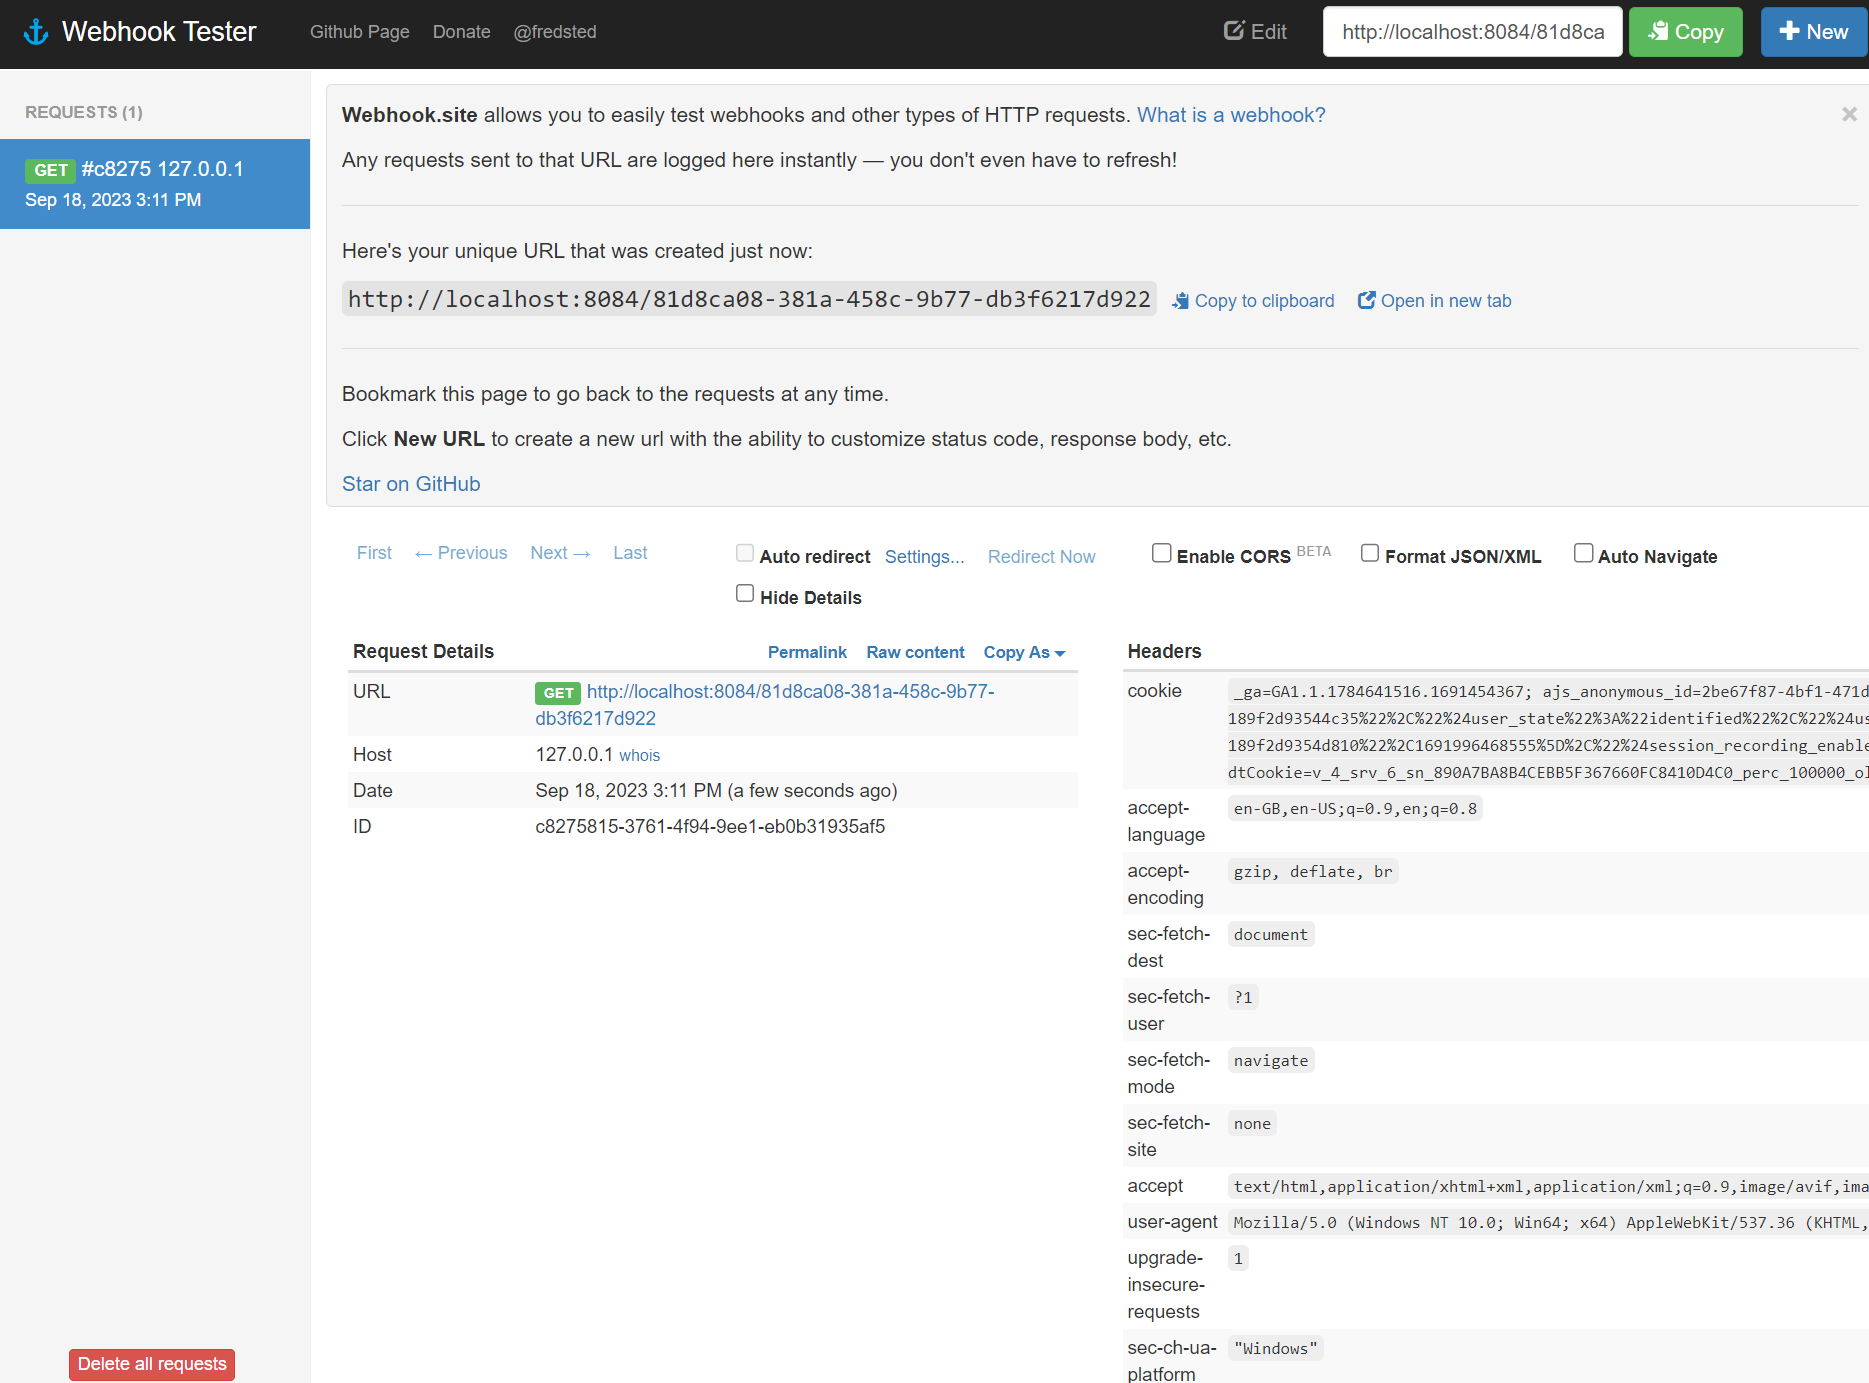
Task: Enable CORS with its checkbox
Action: (x=1161, y=552)
